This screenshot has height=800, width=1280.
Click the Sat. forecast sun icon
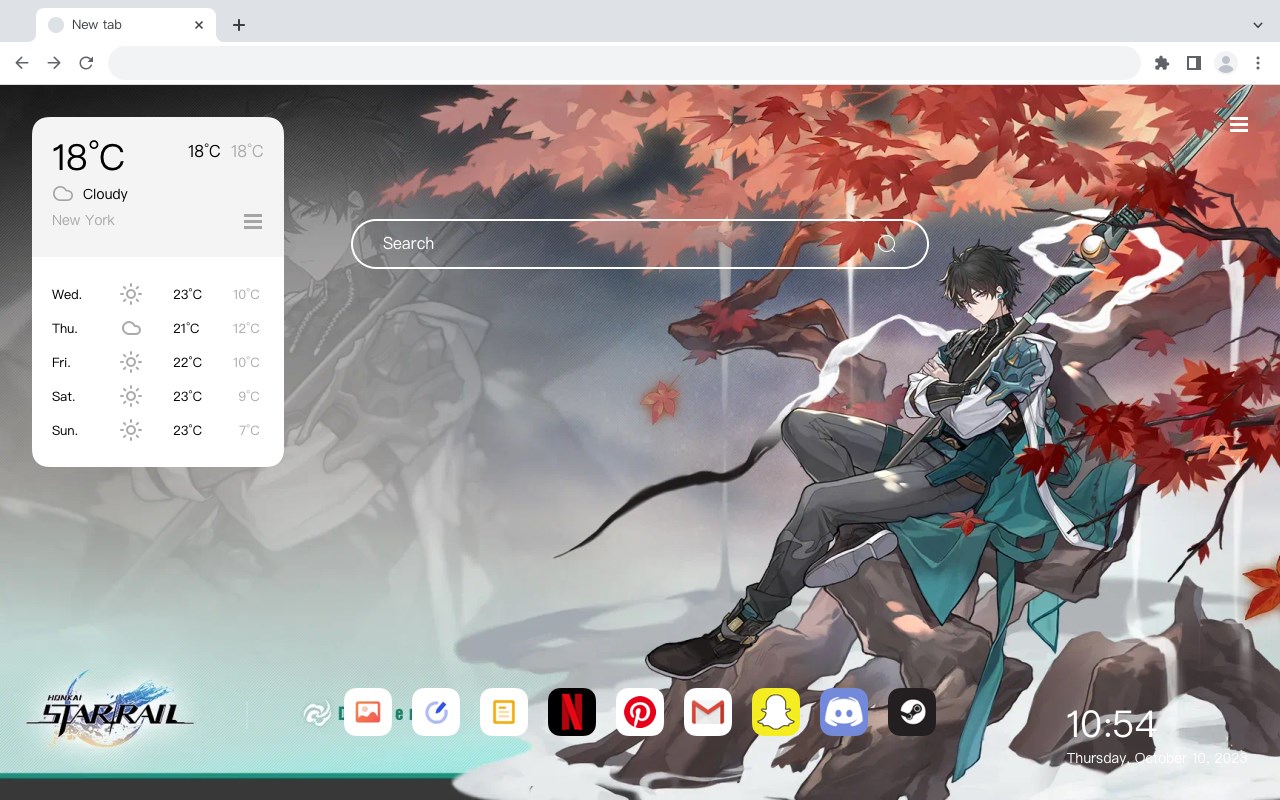point(131,396)
